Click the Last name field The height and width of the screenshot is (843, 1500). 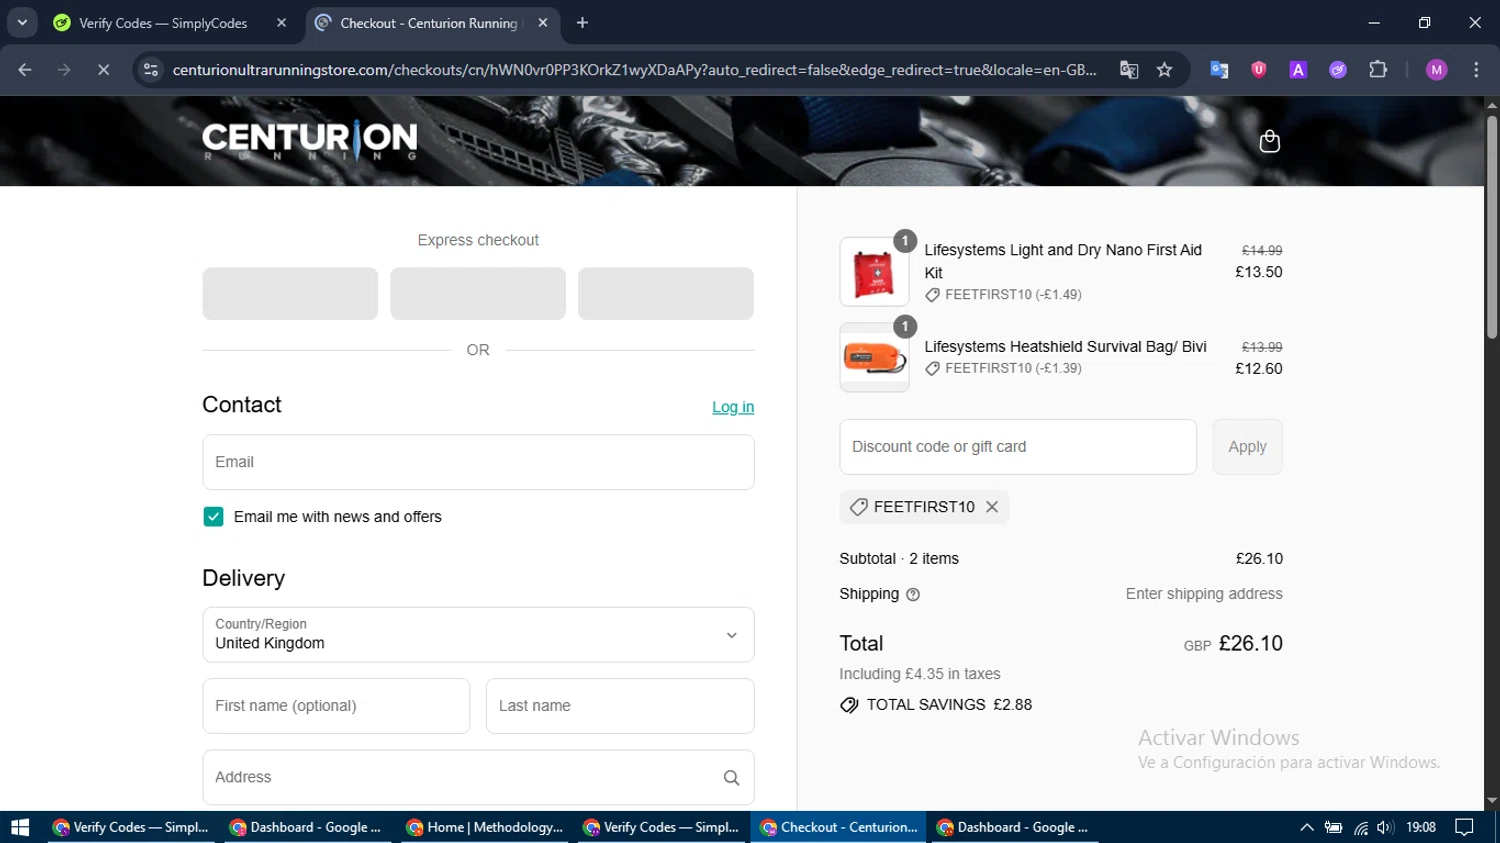(620, 706)
